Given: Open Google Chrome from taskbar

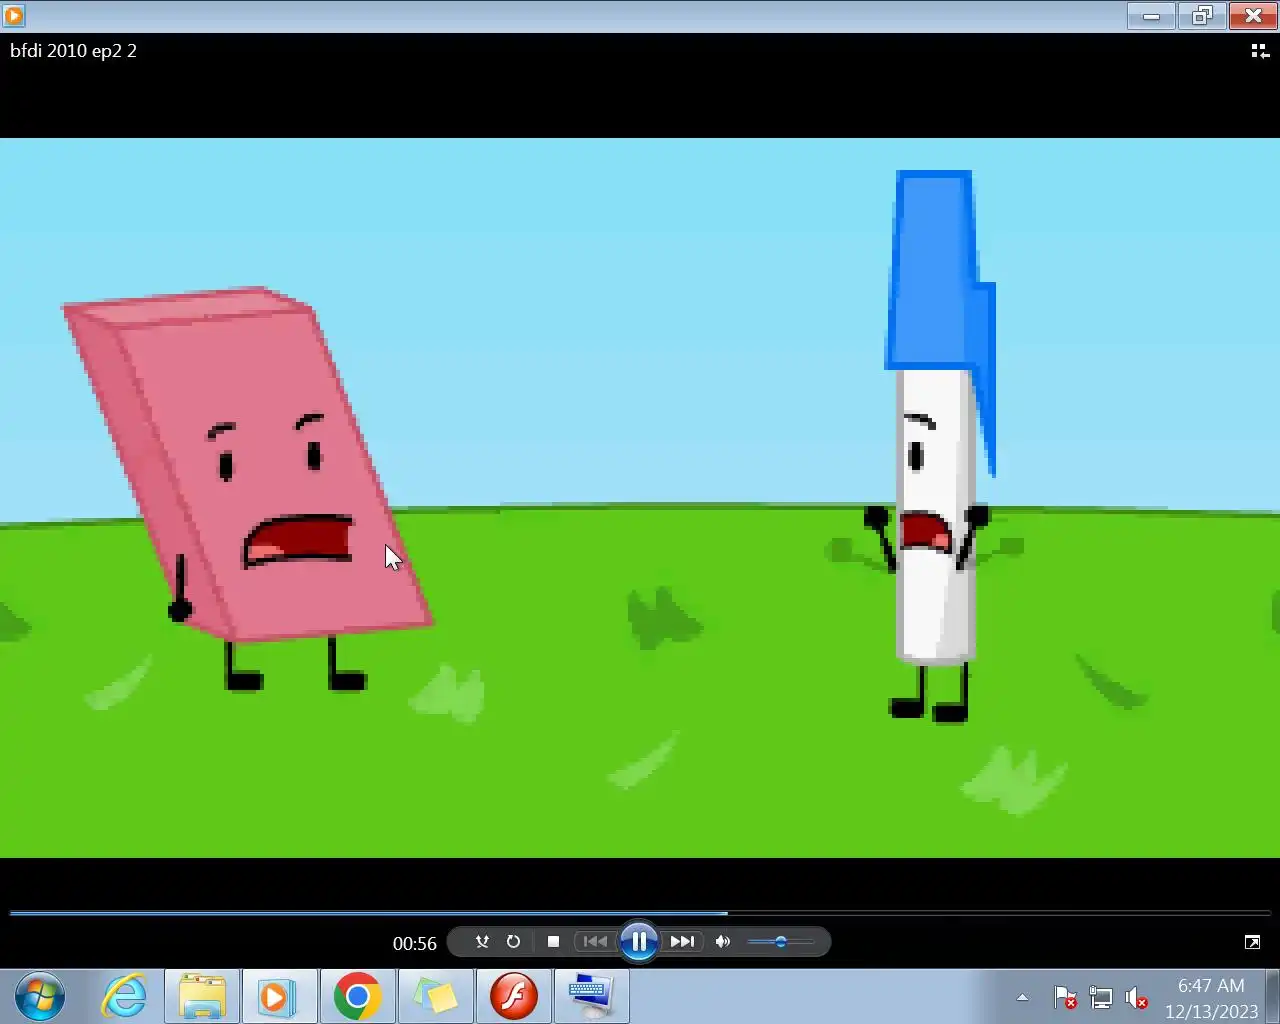Looking at the screenshot, I should (357, 996).
